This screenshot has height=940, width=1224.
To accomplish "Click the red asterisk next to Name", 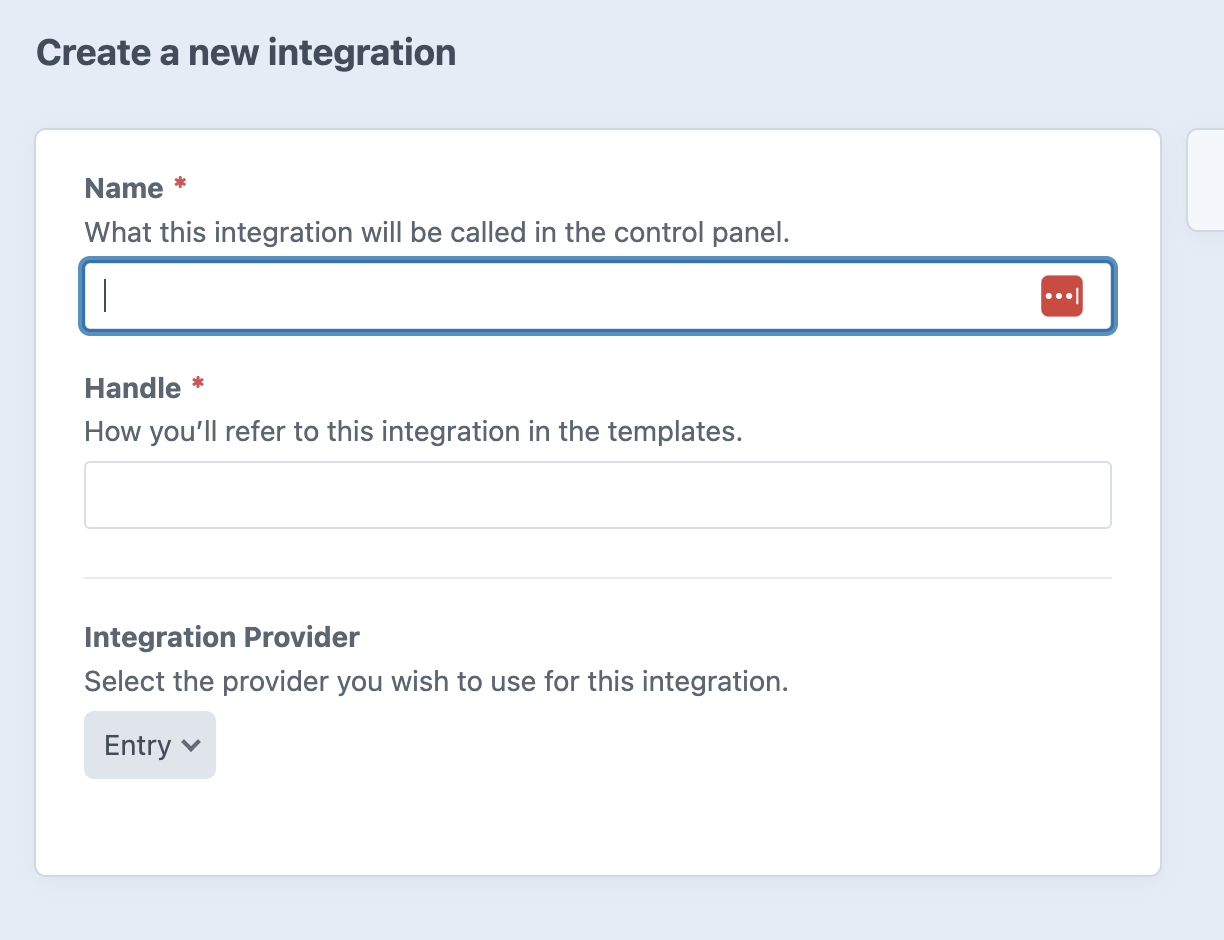I will point(179,185).
